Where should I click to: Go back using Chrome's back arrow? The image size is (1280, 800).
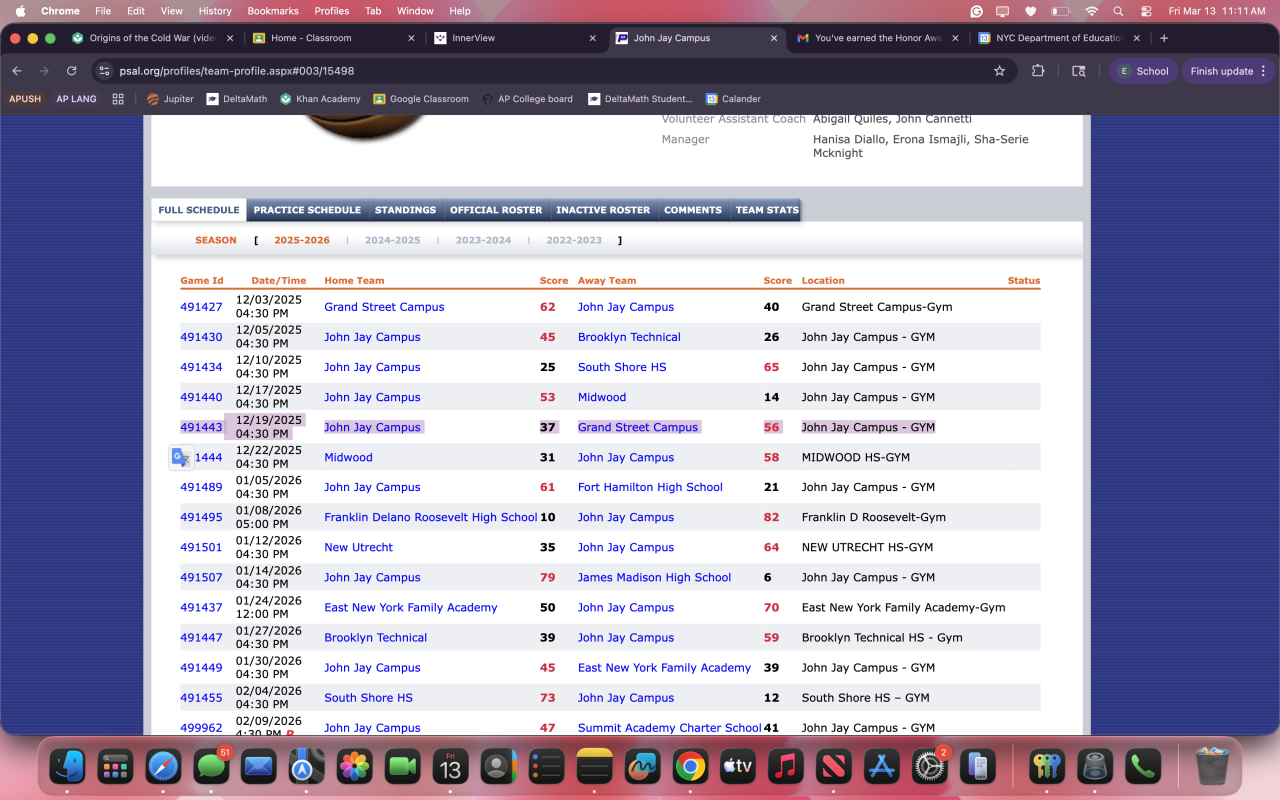coord(16,71)
